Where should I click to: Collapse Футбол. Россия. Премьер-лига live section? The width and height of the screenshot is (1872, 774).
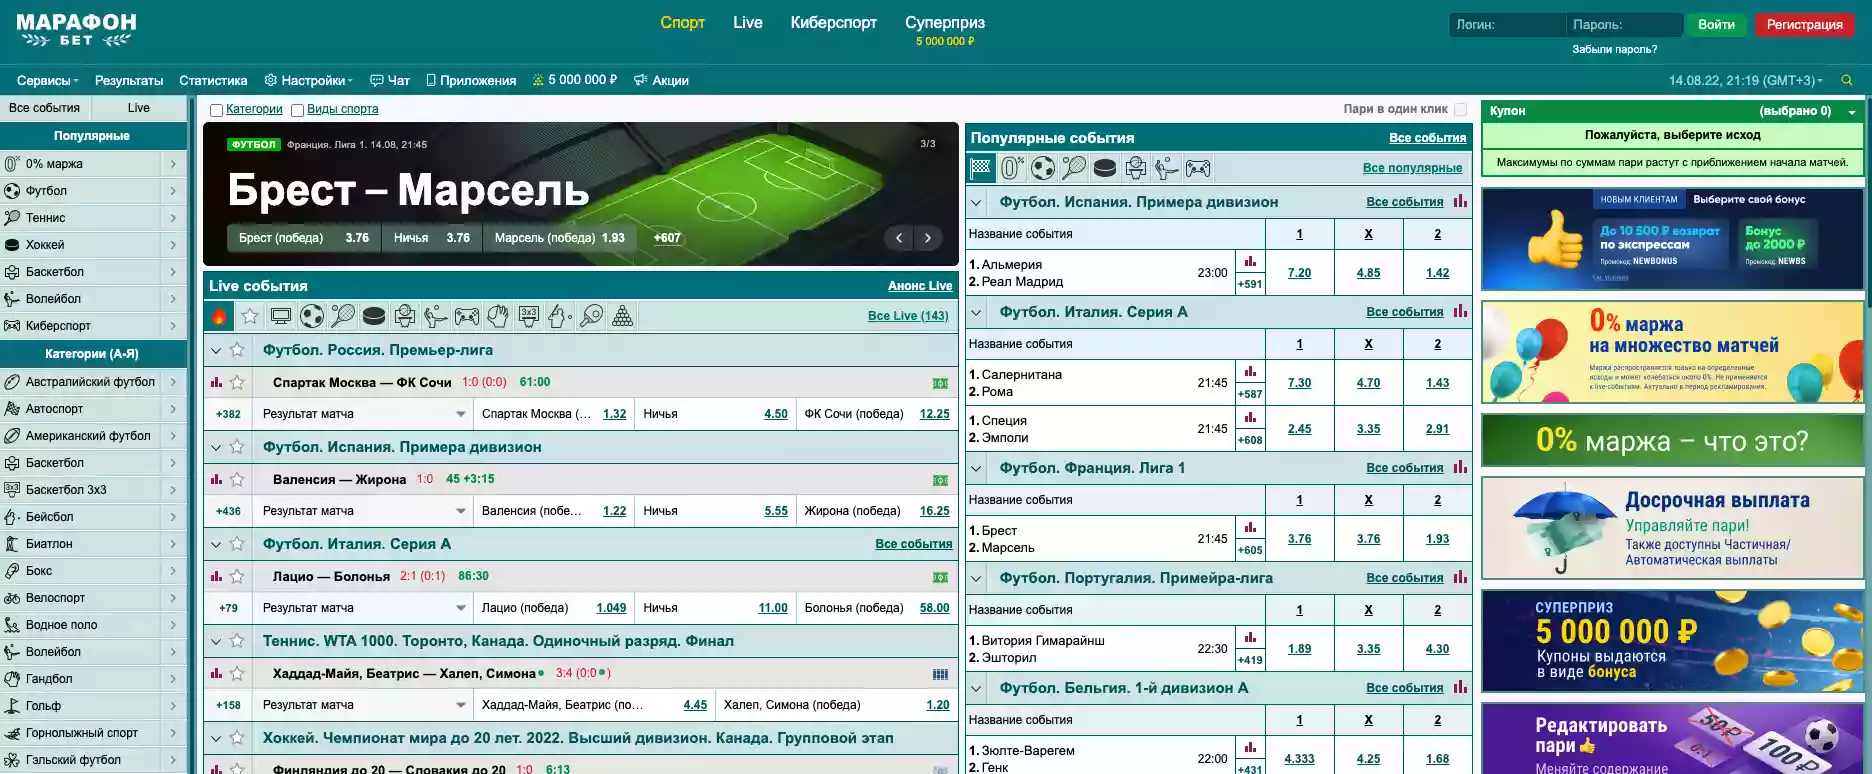(215, 350)
